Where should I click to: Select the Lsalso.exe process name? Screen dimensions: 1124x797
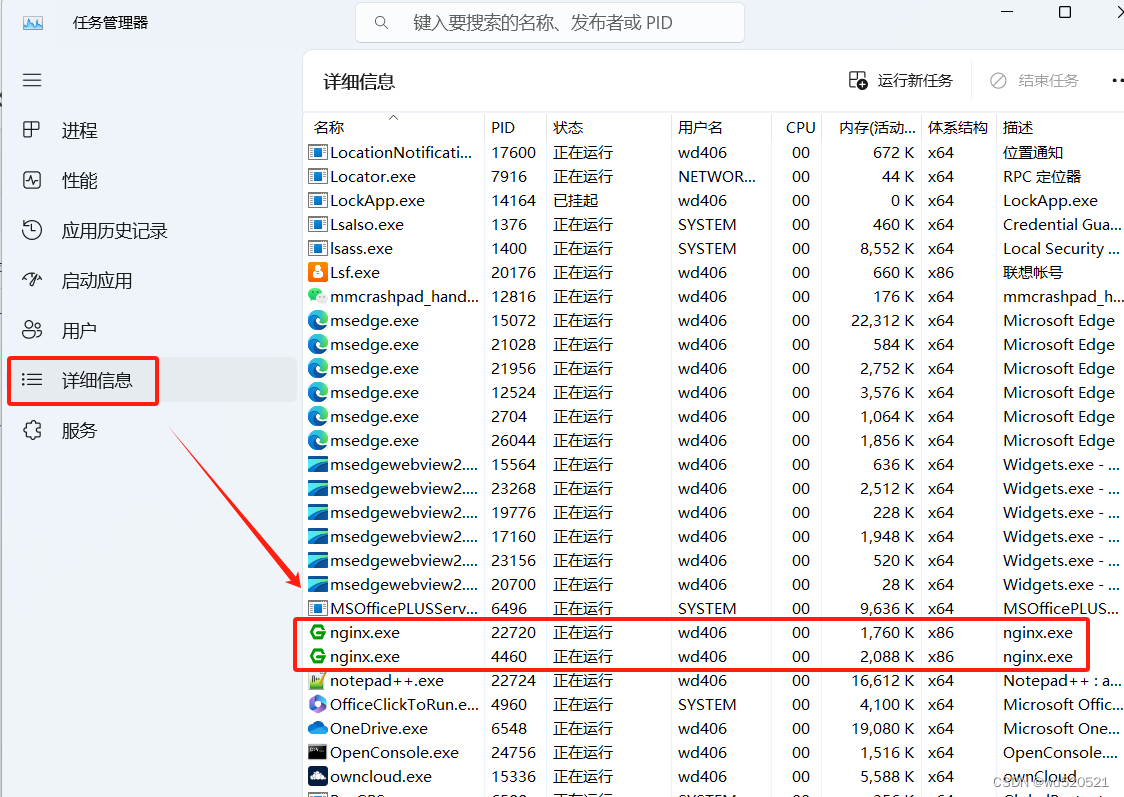(366, 224)
